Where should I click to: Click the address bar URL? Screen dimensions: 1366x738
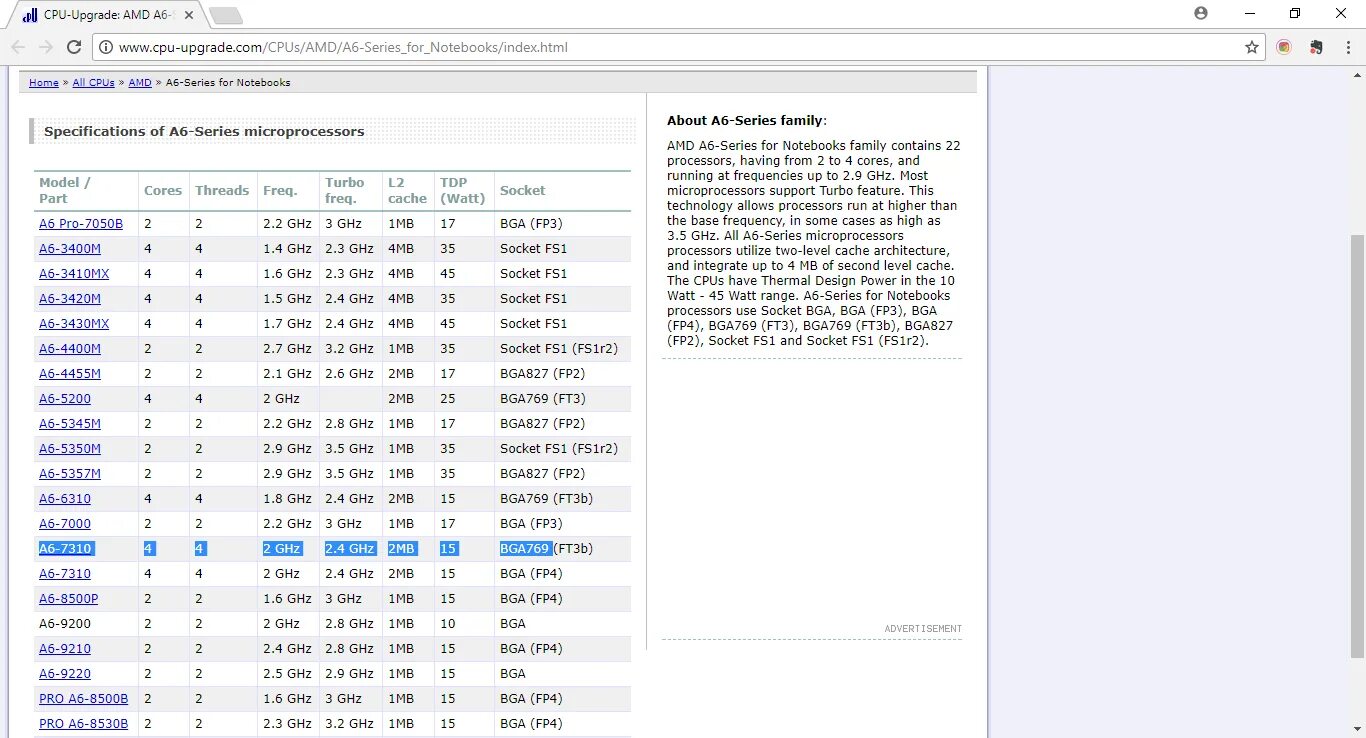[x=343, y=47]
